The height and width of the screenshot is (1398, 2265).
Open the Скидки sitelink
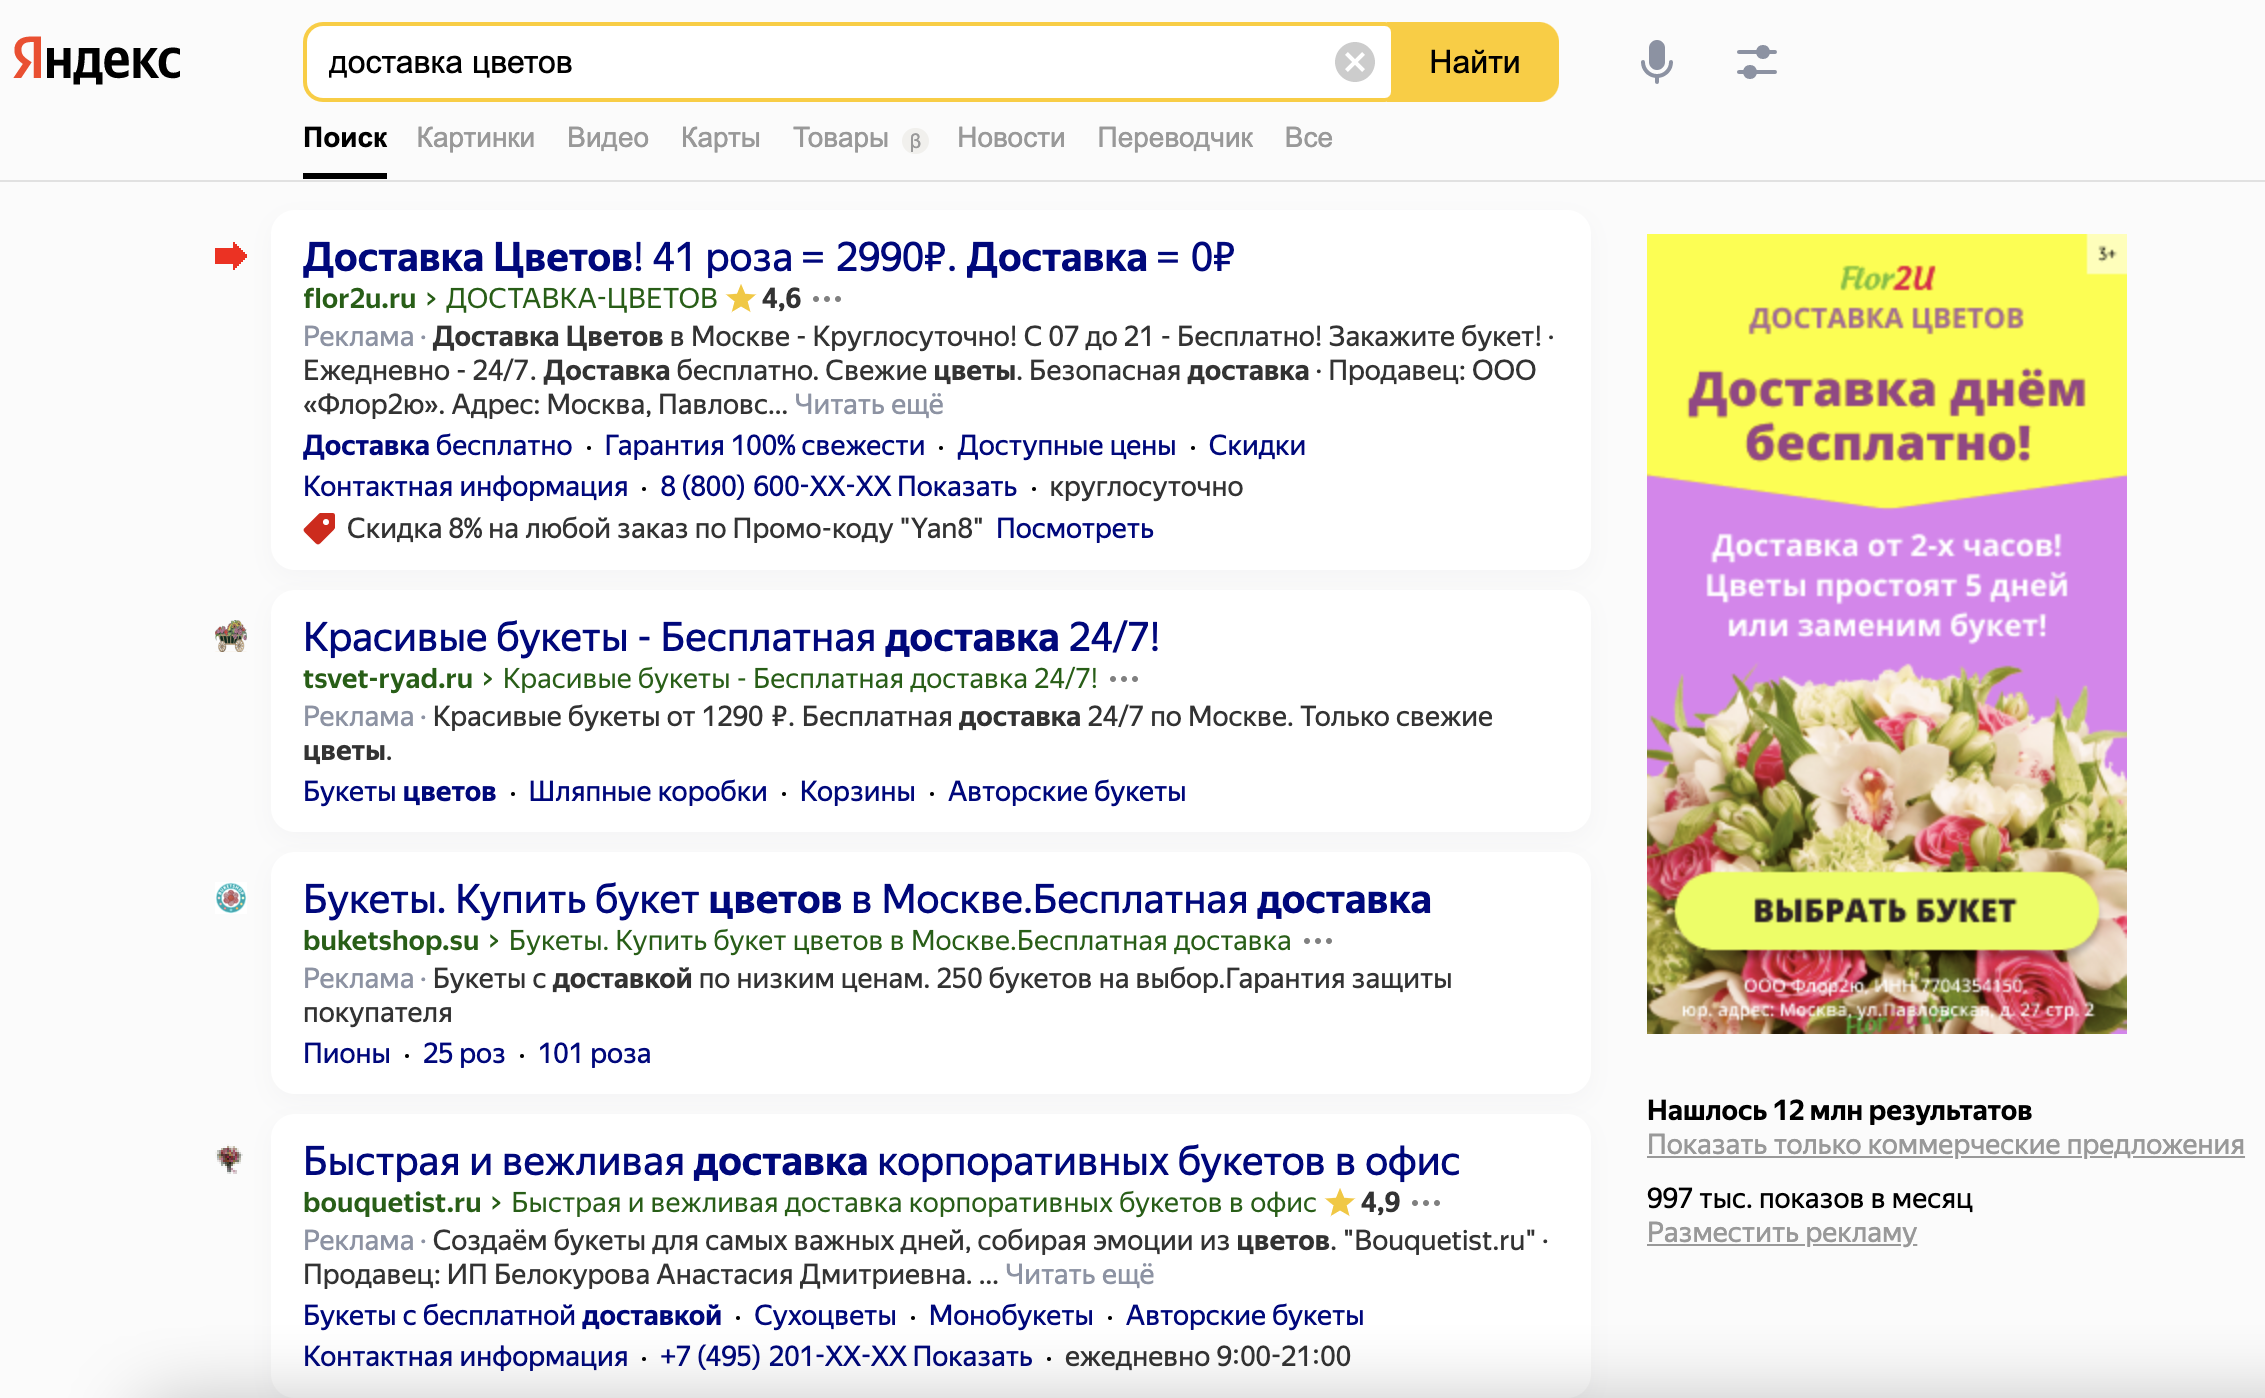[1257, 446]
